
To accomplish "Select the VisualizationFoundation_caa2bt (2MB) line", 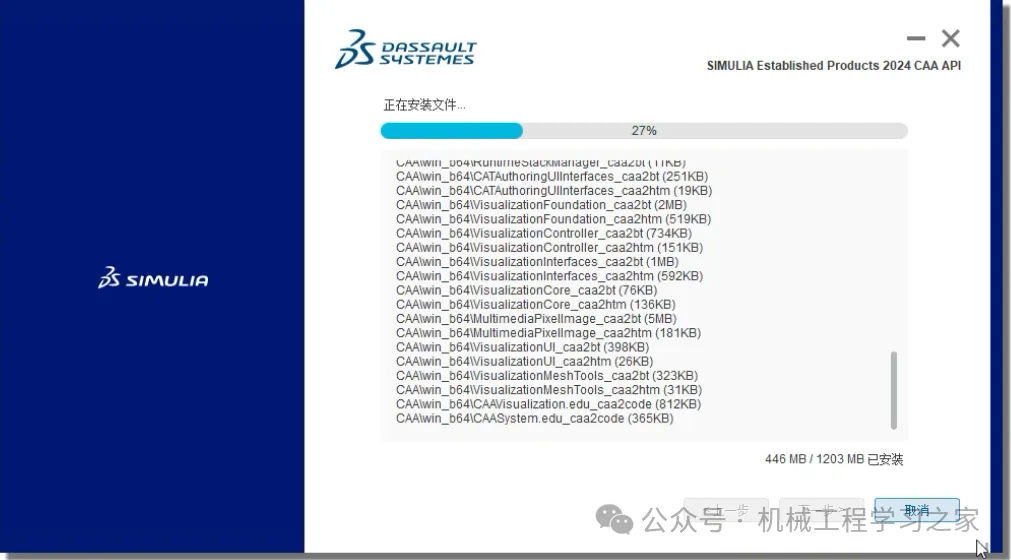I will [541, 205].
